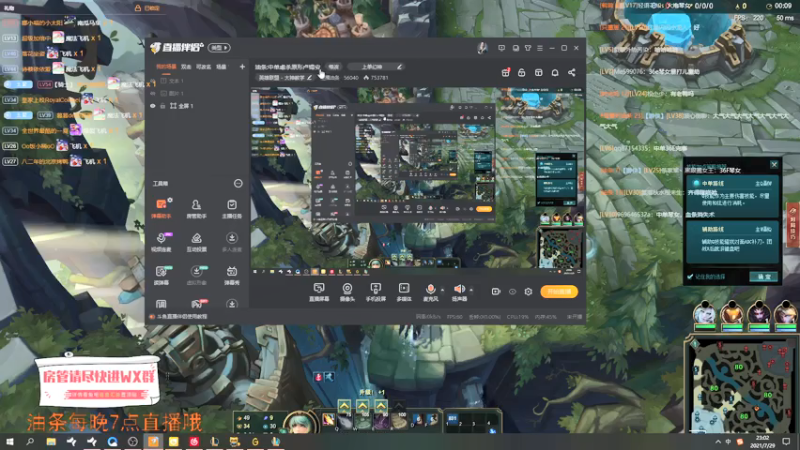Open the 房管助手 tool
Viewport: 800px width, 450px height.
point(196,209)
